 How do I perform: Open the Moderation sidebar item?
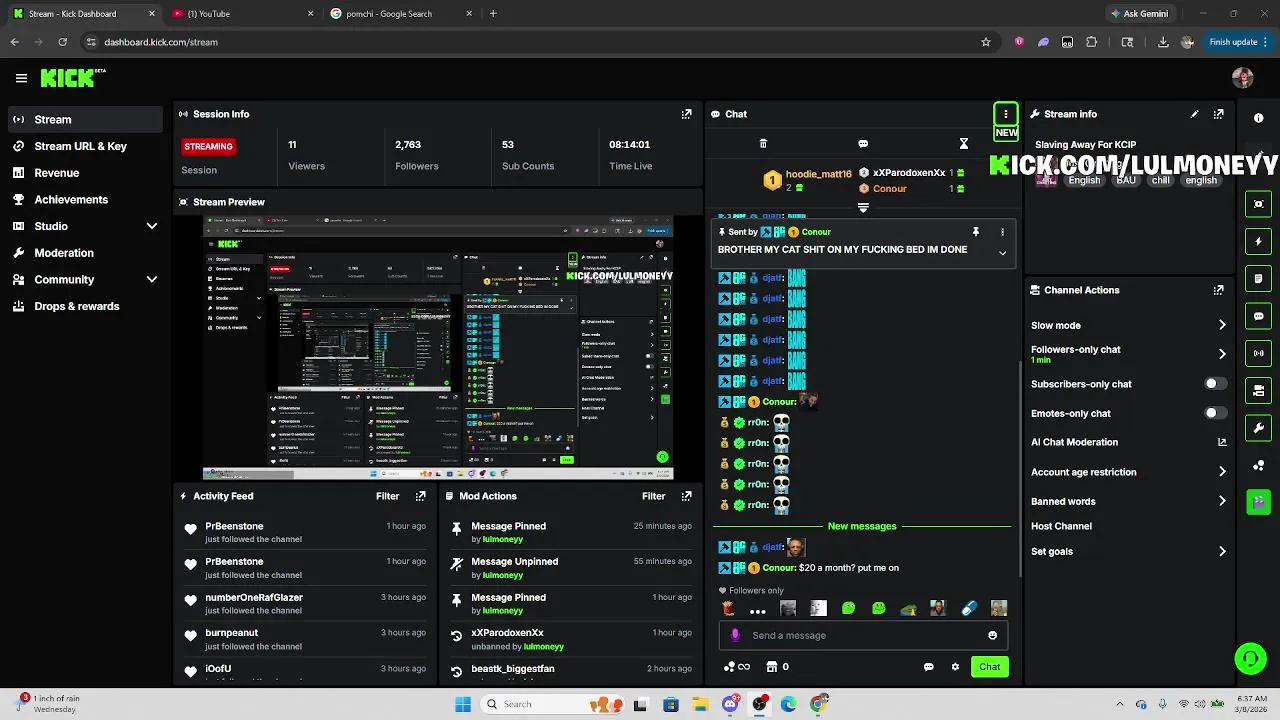84,253
